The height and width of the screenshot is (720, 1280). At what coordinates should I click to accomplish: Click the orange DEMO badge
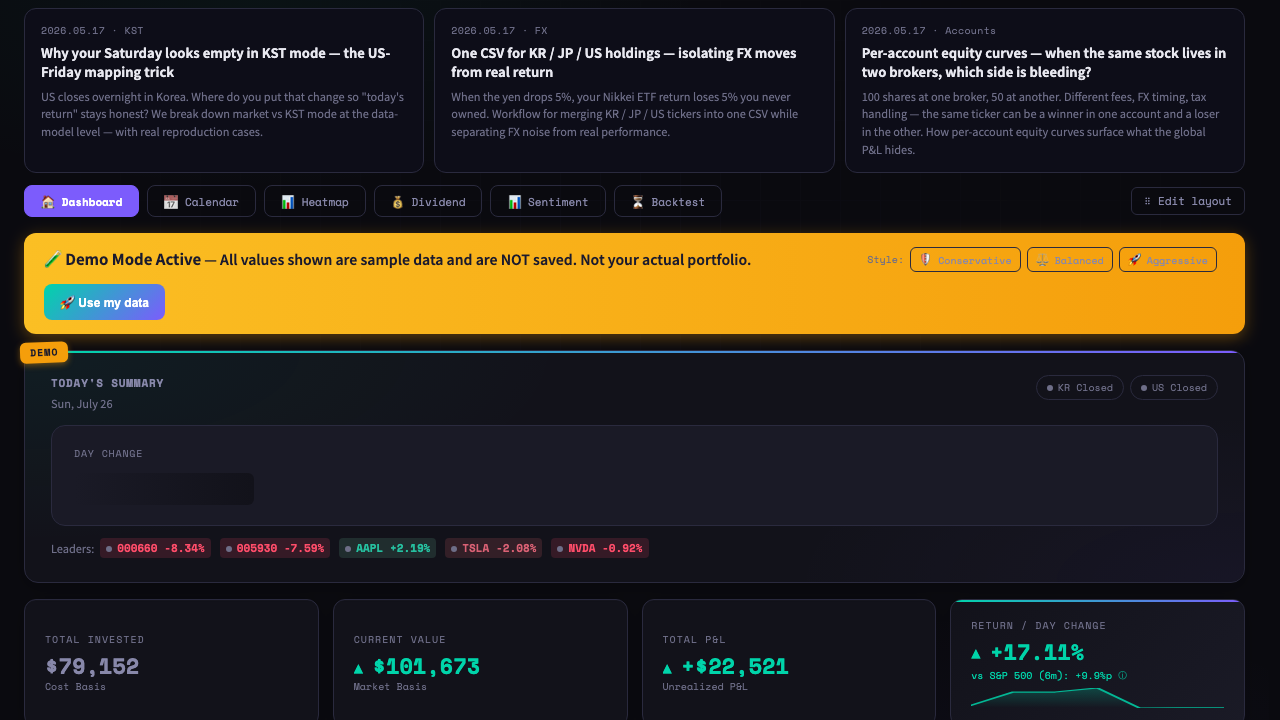point(44,352)
